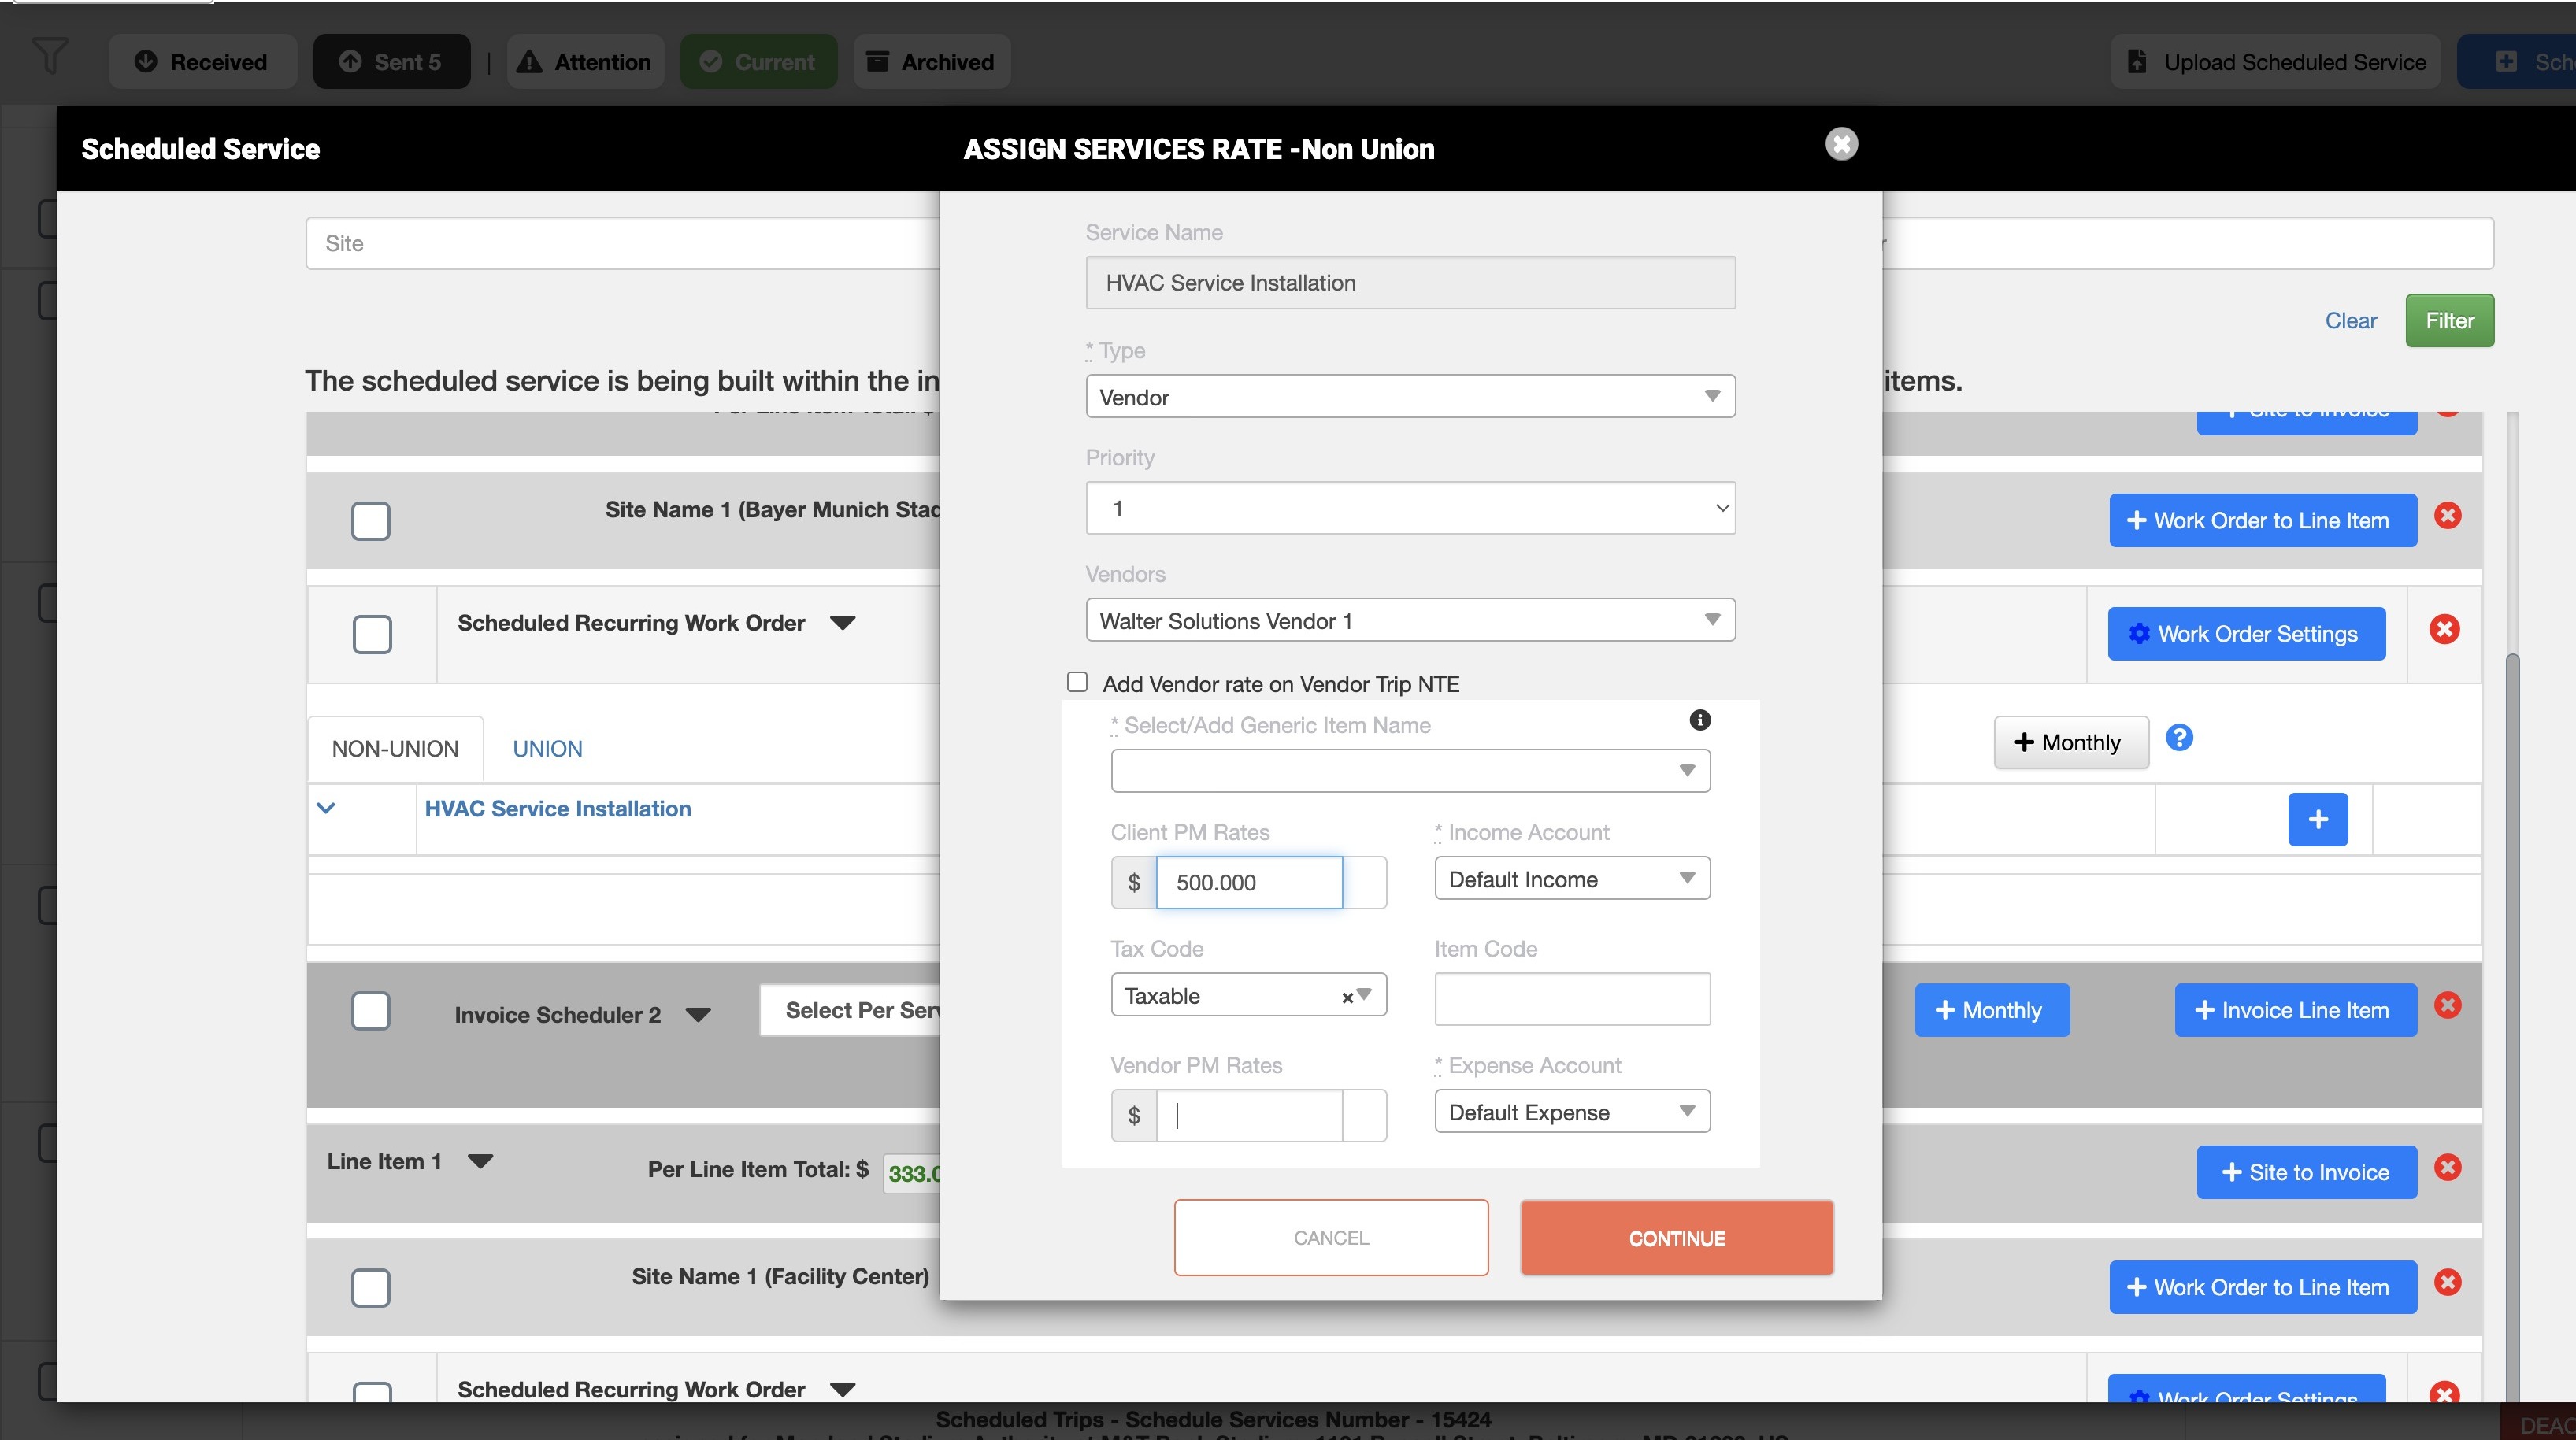Open the Type dropdown showing Vendor
Image resolution: width=2576 pixels, height=1440 pixels.
click(1410, 397)
